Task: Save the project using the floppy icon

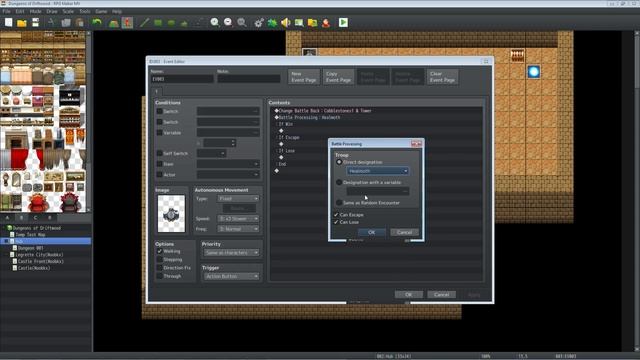Action: 36,22
